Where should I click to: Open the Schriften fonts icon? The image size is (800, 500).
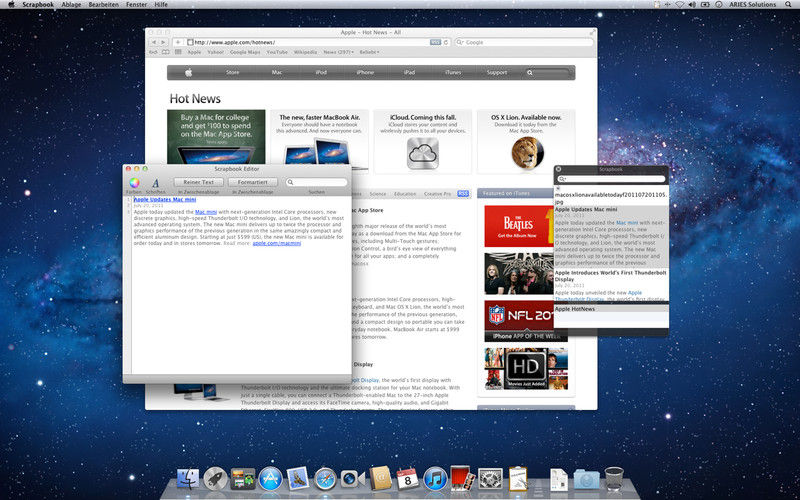[156, 183]
